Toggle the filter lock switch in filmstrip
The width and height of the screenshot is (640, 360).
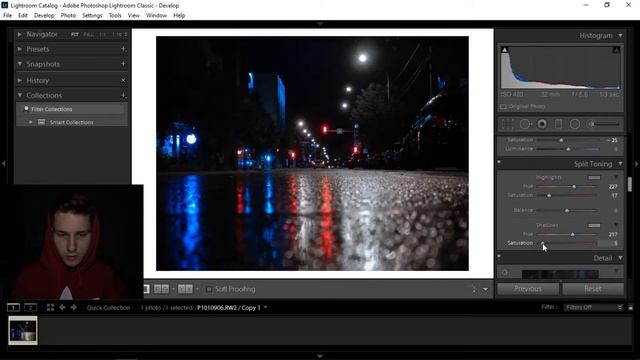coord(631,307)
